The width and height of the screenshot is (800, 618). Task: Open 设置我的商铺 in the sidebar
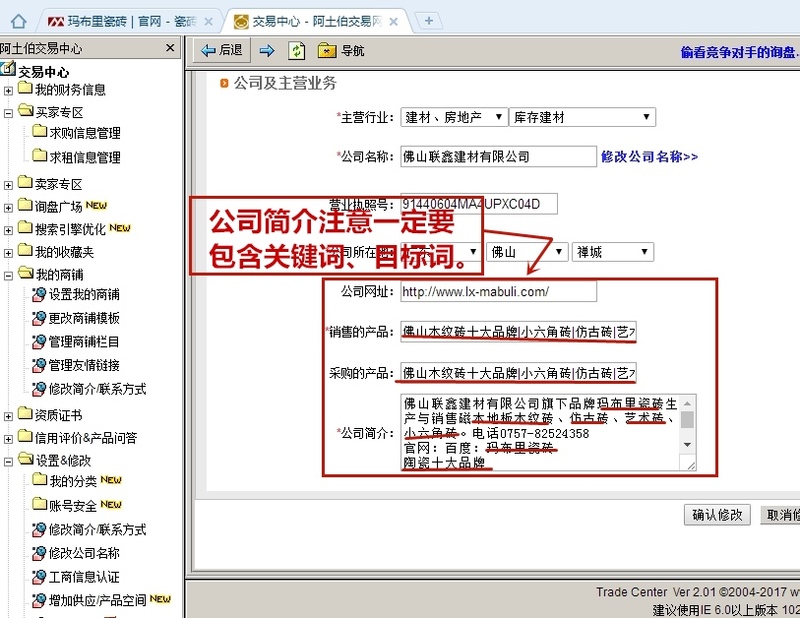[84, 294]
